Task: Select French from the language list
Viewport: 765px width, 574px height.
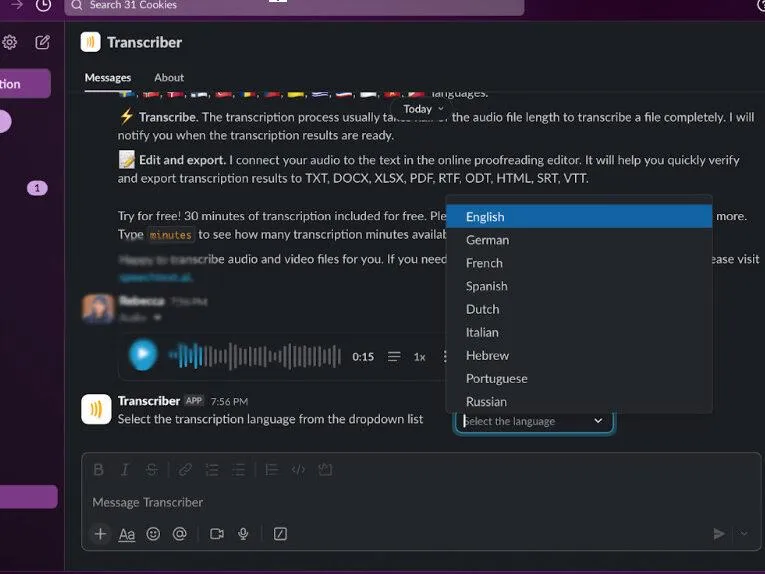Action: click(579, 263)
